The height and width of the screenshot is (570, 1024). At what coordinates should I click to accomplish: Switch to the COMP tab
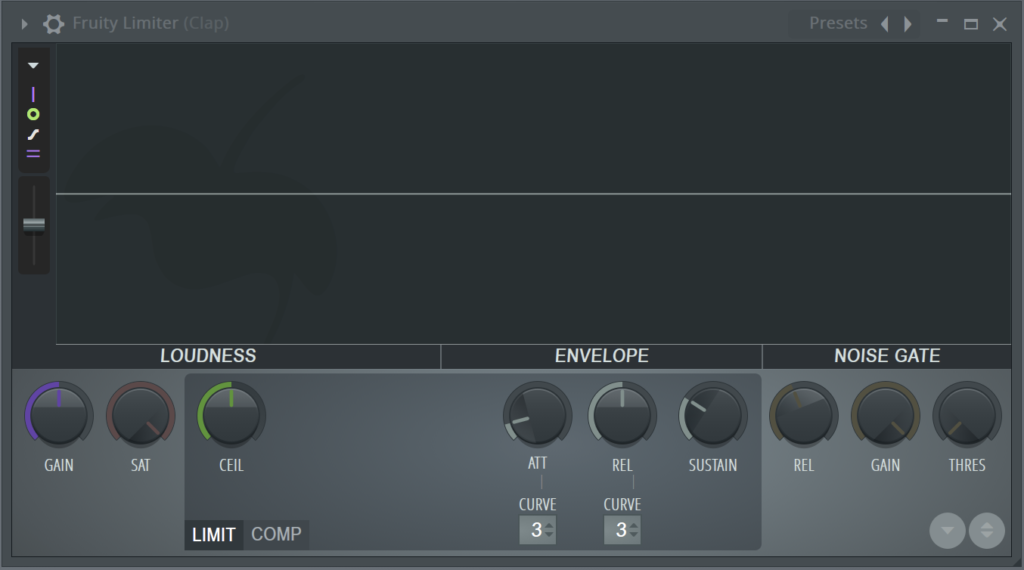pyautogui.click(x=276, y=535)
